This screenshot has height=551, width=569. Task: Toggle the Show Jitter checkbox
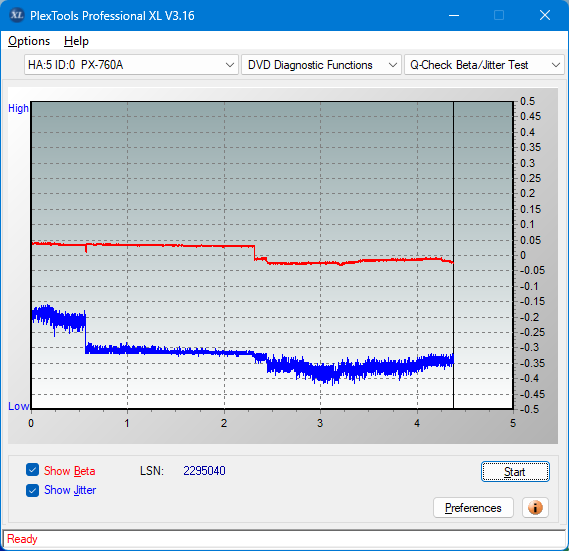pyautogui.click(x=32, y=490)
